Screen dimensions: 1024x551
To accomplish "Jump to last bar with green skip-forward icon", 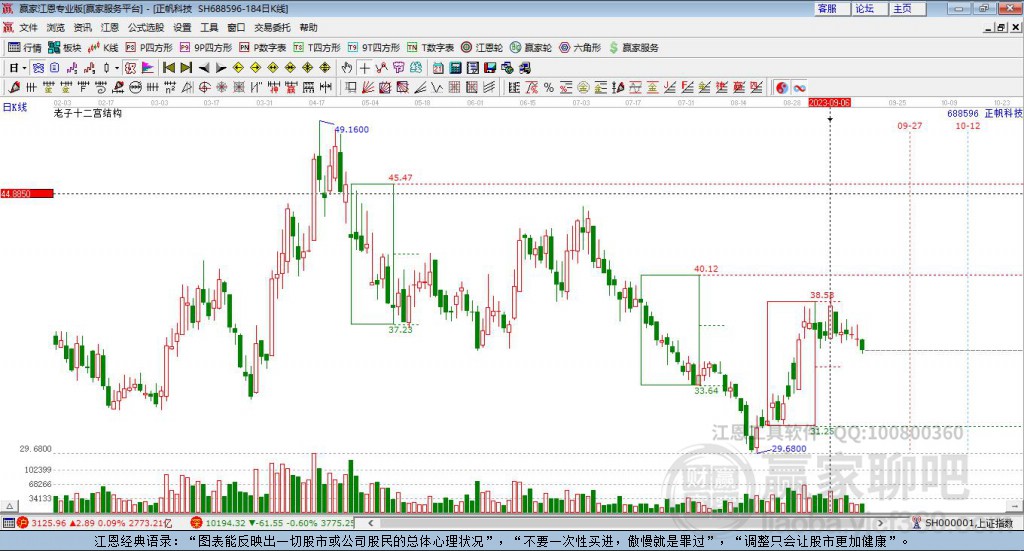I will pyautogui.click(x=186, y=68).
